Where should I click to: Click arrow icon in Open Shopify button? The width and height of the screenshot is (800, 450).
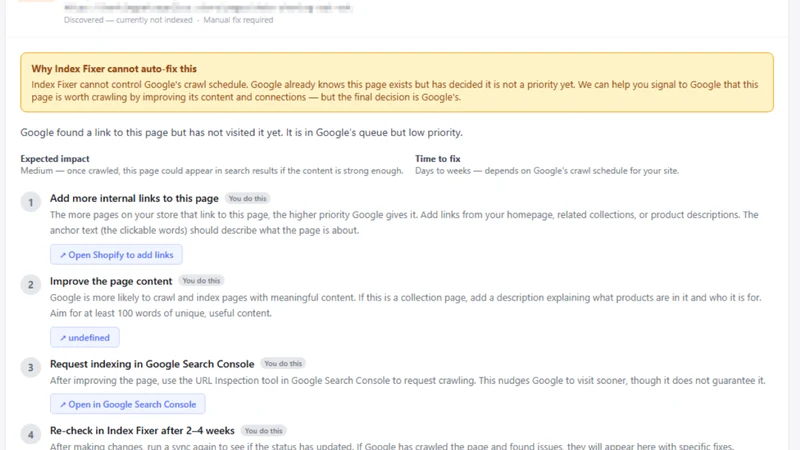coord(63,255)
